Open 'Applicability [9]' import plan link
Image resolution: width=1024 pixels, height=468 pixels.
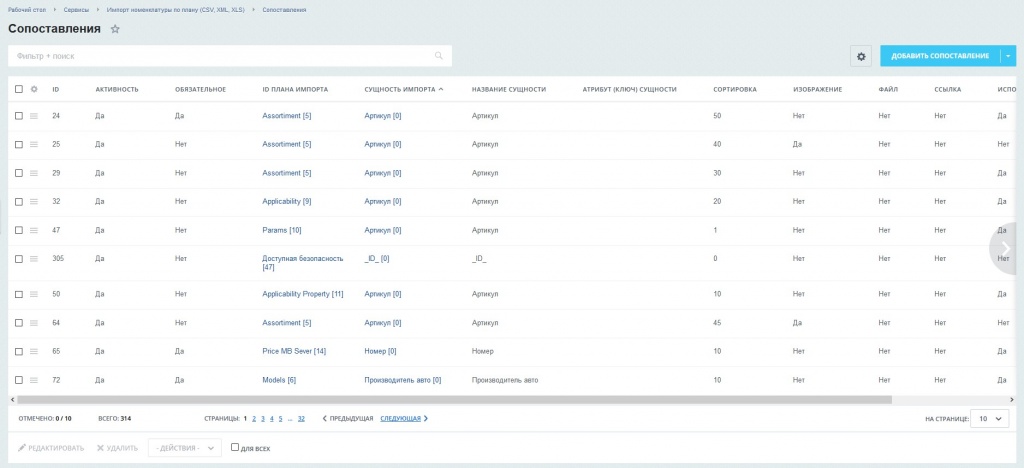click(287, 202)
